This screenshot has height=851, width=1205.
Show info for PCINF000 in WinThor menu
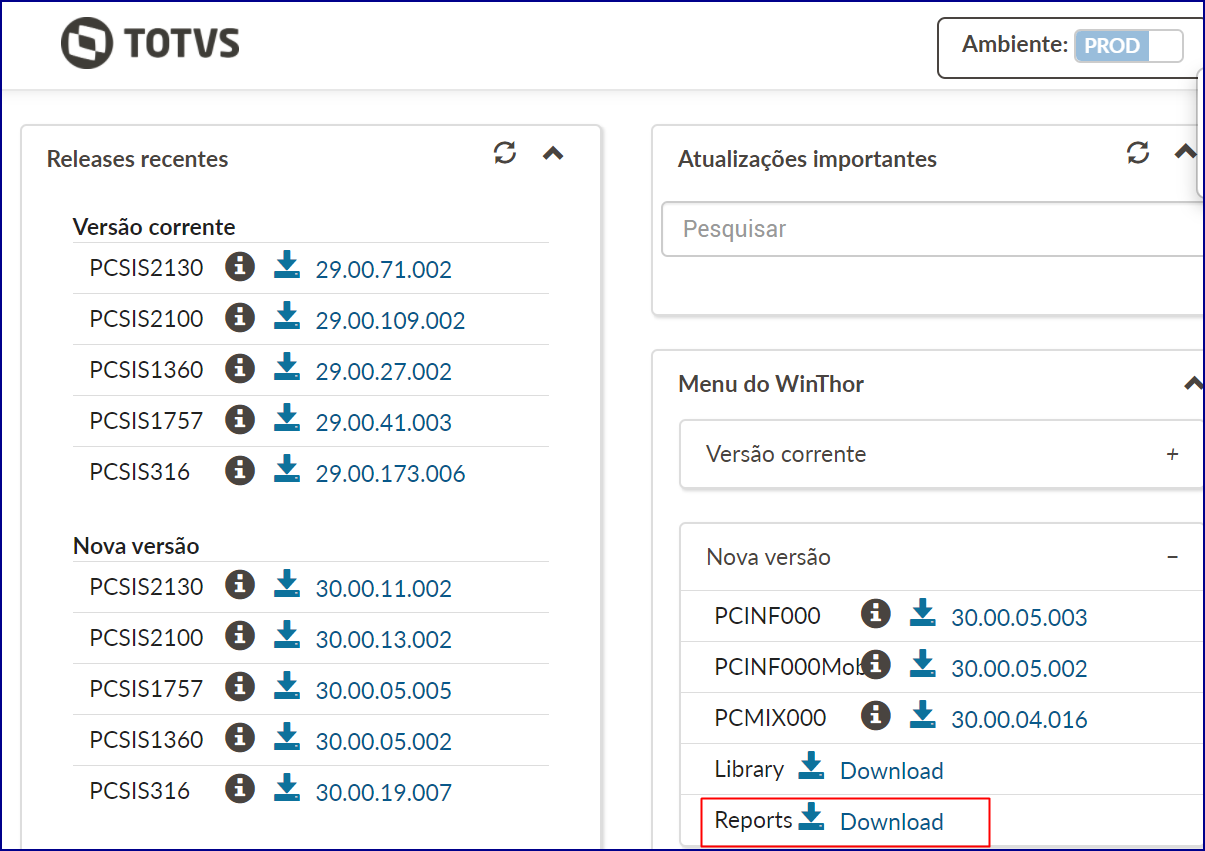875,614
